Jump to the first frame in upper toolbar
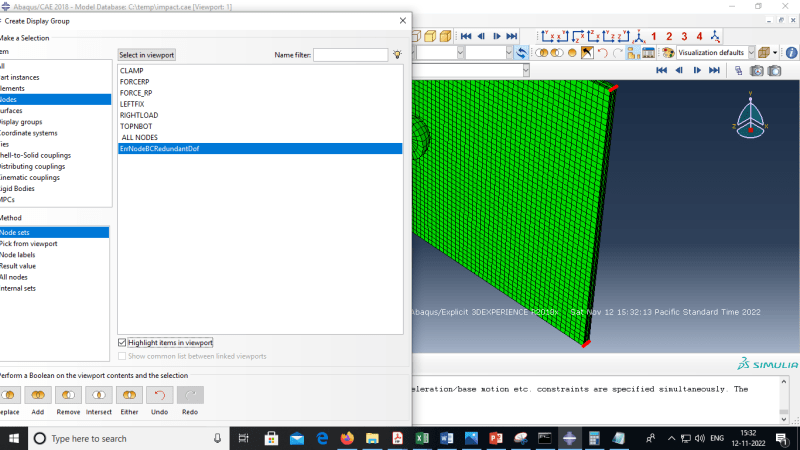The width and height of the screenshot is (800, 450). point(466,36)
